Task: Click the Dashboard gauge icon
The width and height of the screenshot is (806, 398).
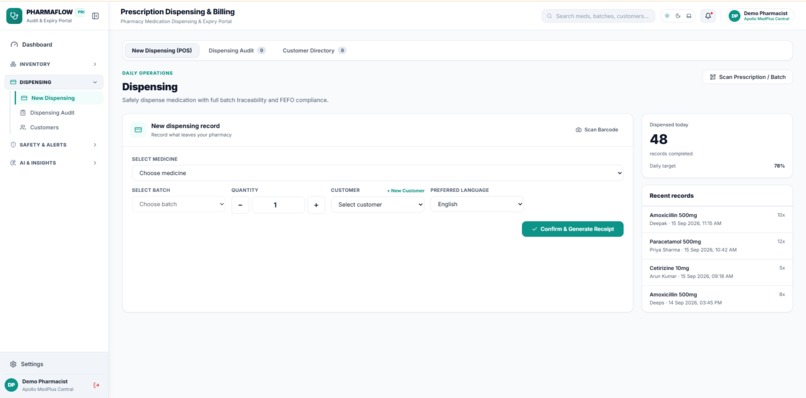Action: tap(14, 45)
